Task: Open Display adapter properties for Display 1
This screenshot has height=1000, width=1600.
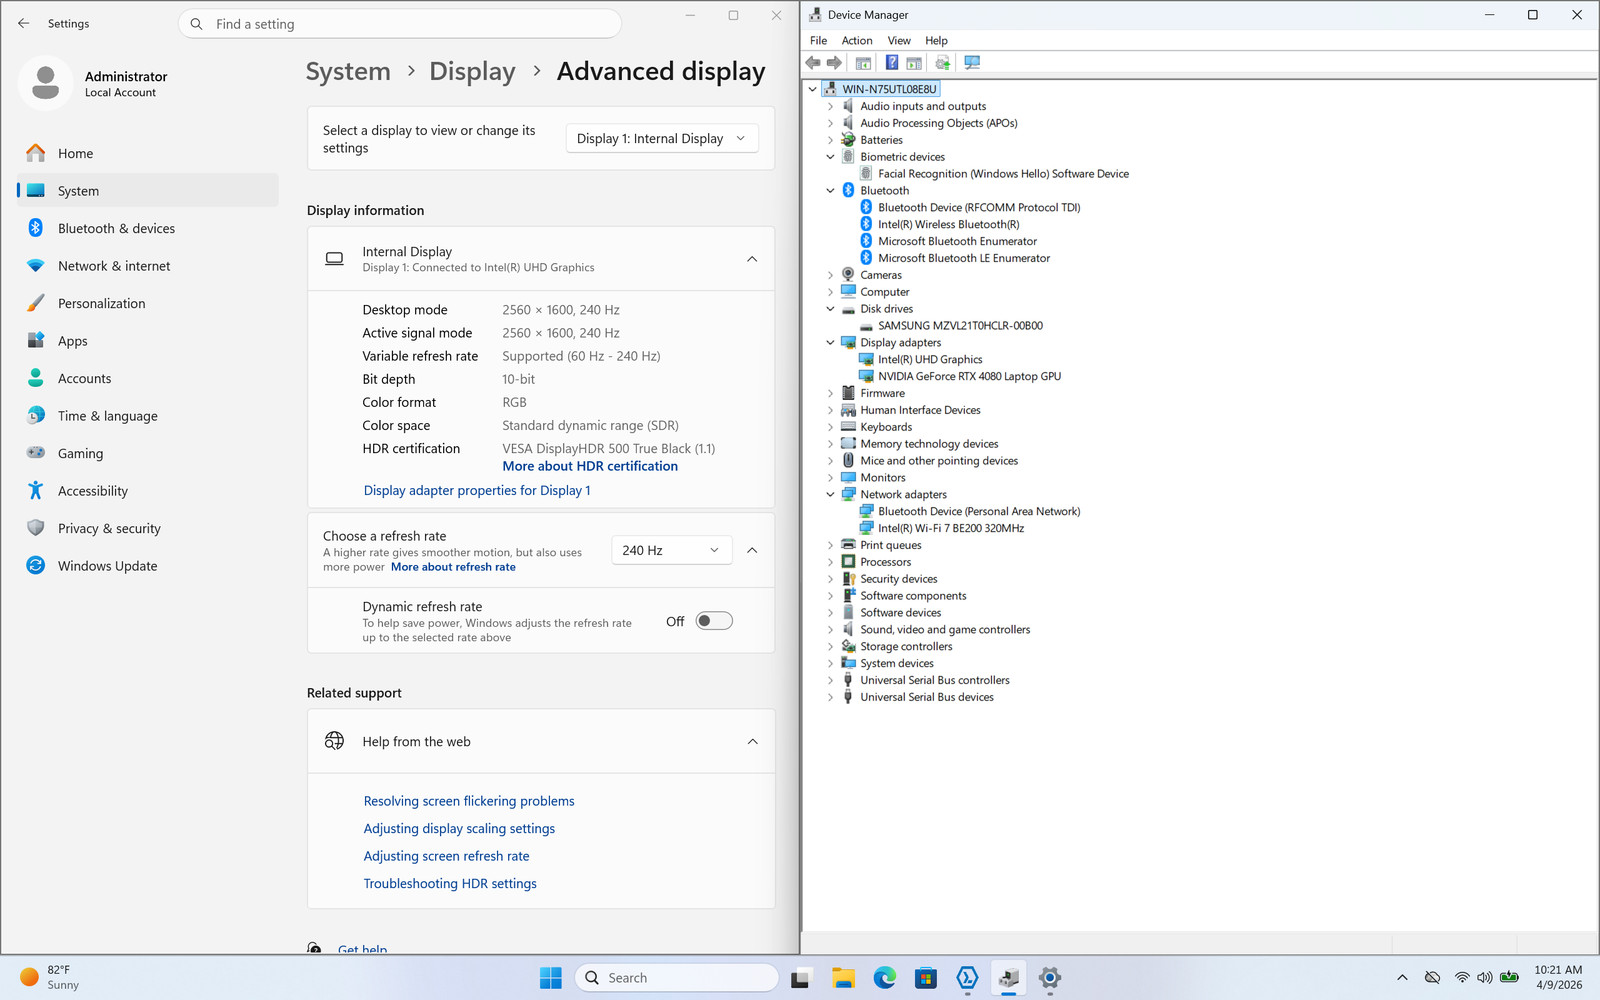Action: tap(477, 490)
